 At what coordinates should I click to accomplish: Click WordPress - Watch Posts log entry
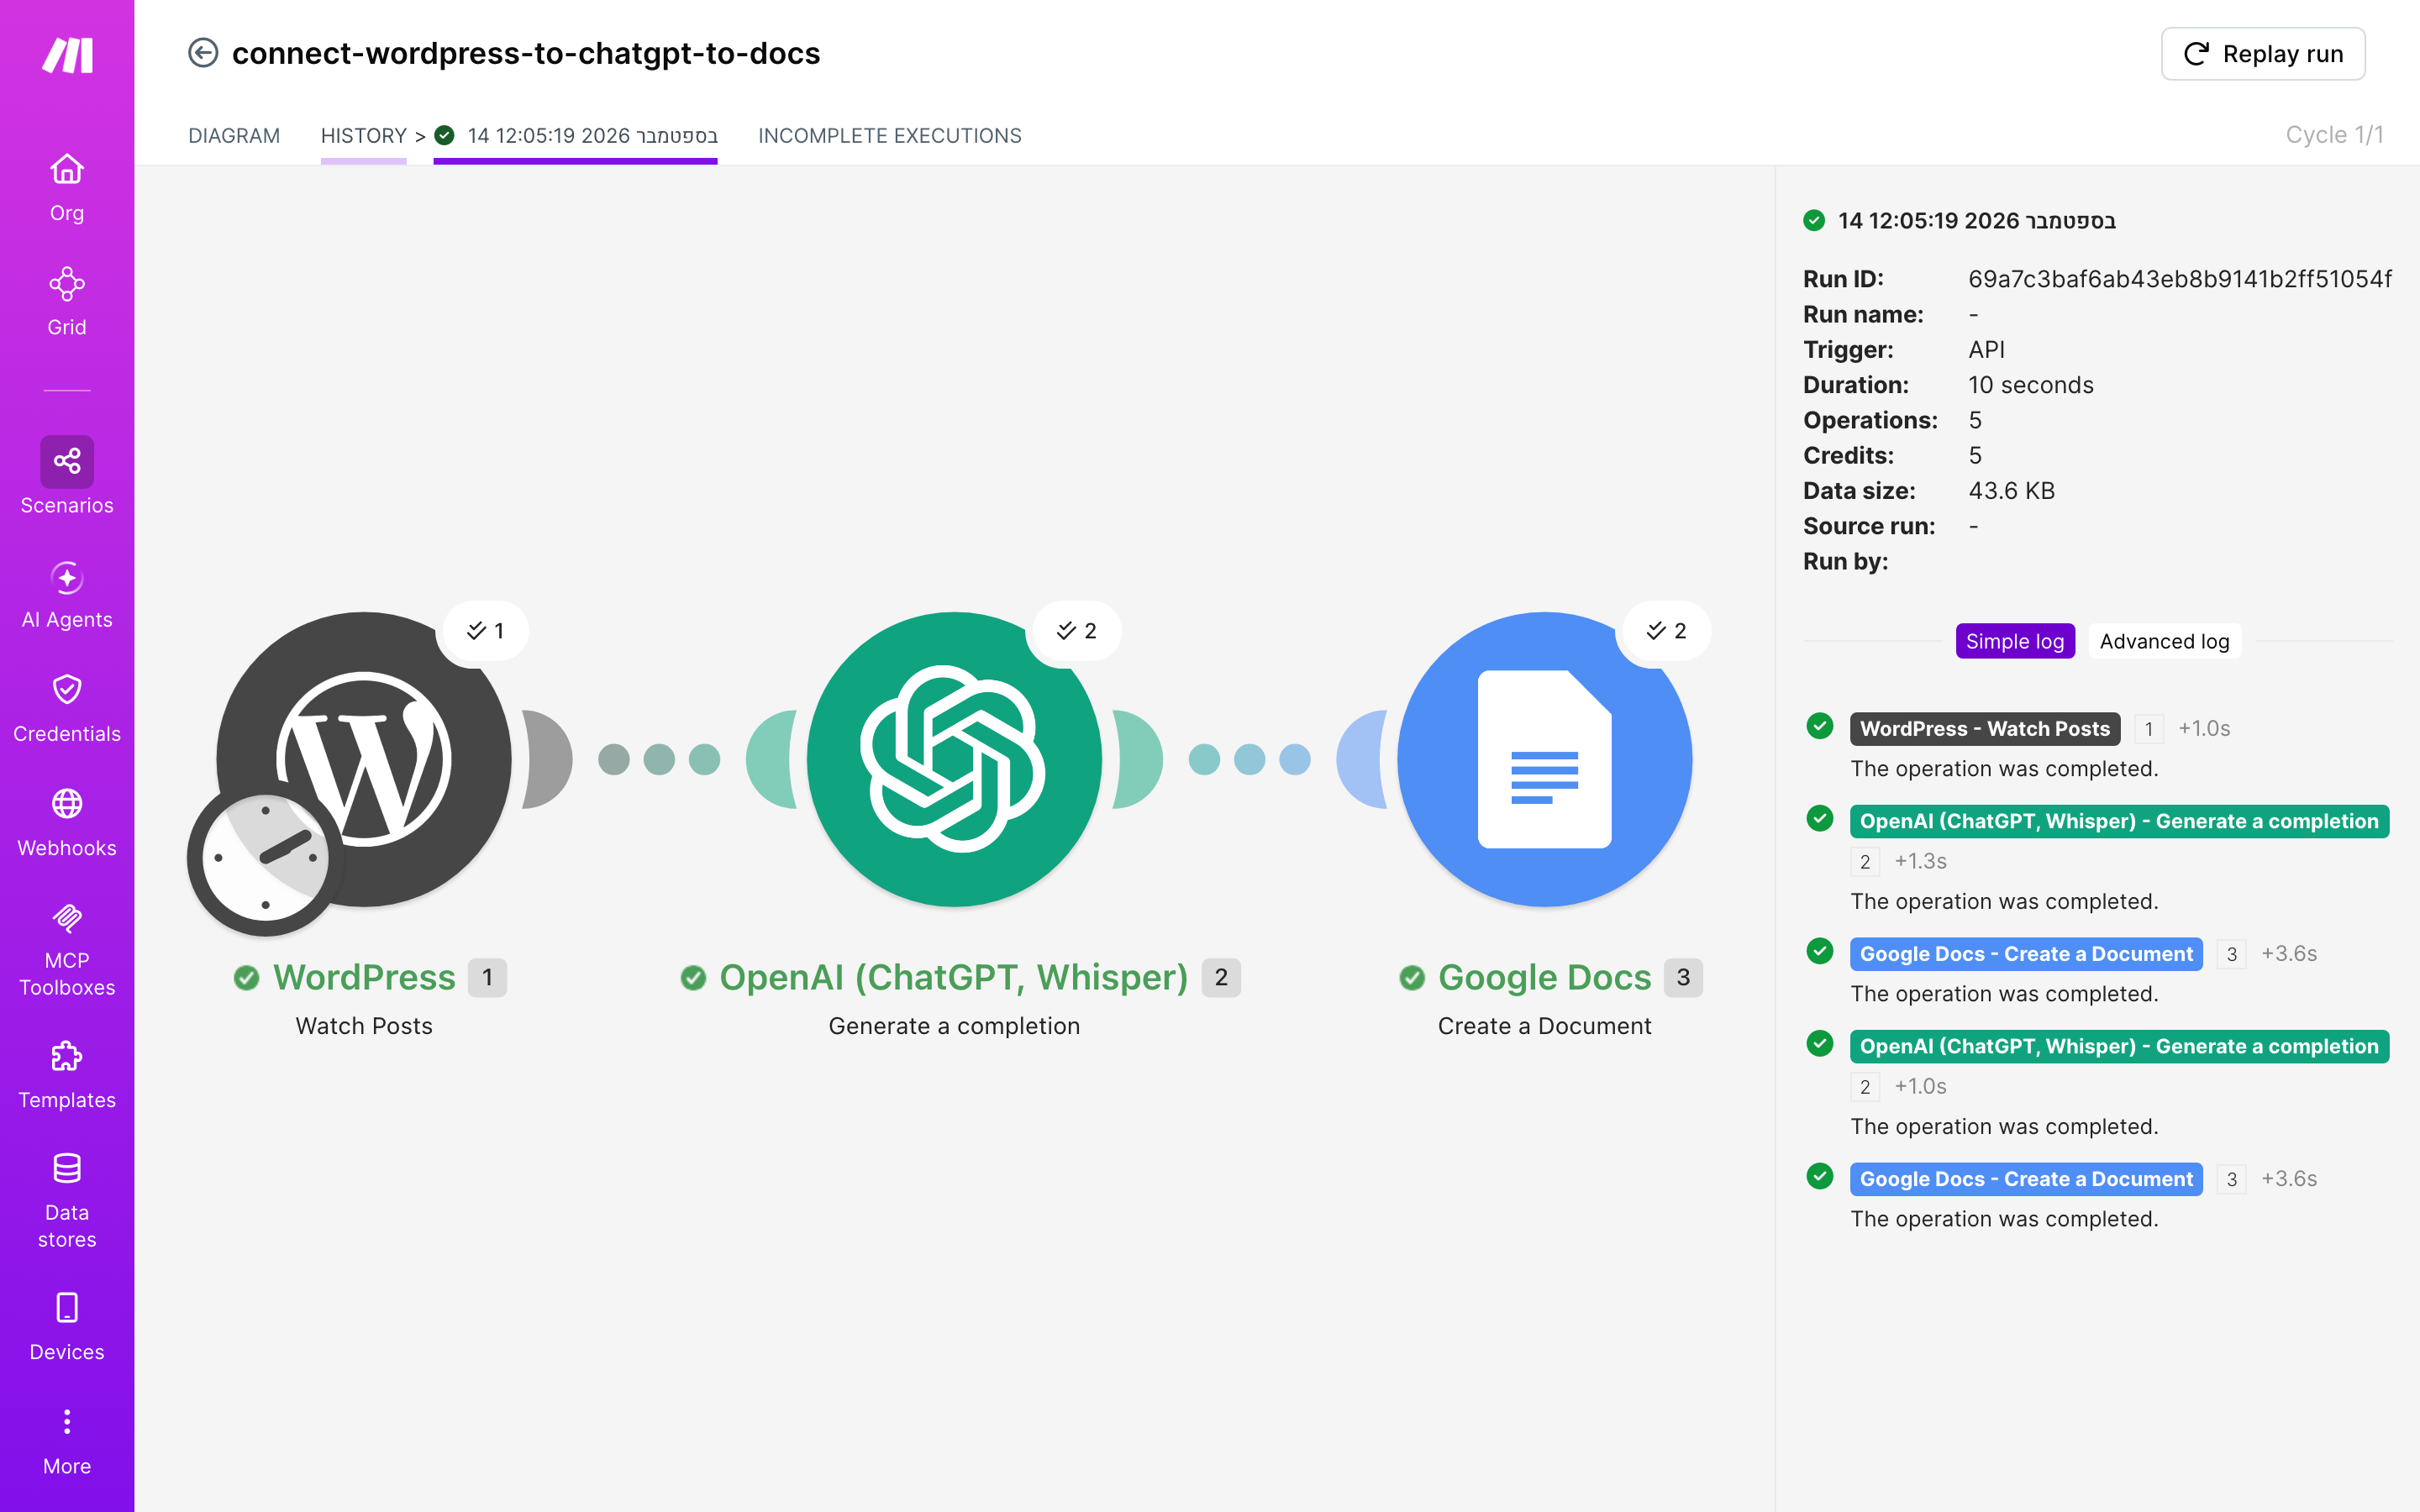coord(1984,728)
